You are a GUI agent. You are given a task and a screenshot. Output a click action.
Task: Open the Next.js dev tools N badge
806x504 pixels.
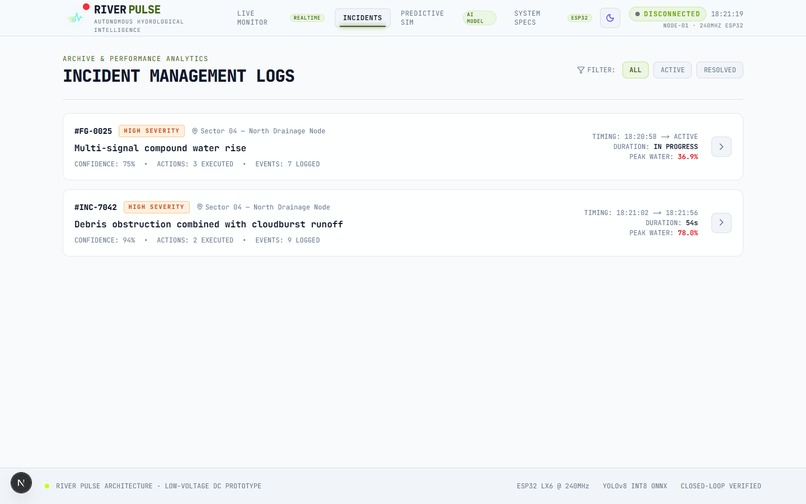(21, 483)
